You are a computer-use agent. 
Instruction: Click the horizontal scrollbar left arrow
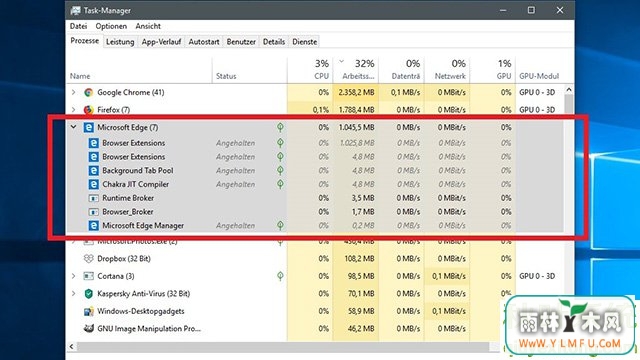coord(71,347)
